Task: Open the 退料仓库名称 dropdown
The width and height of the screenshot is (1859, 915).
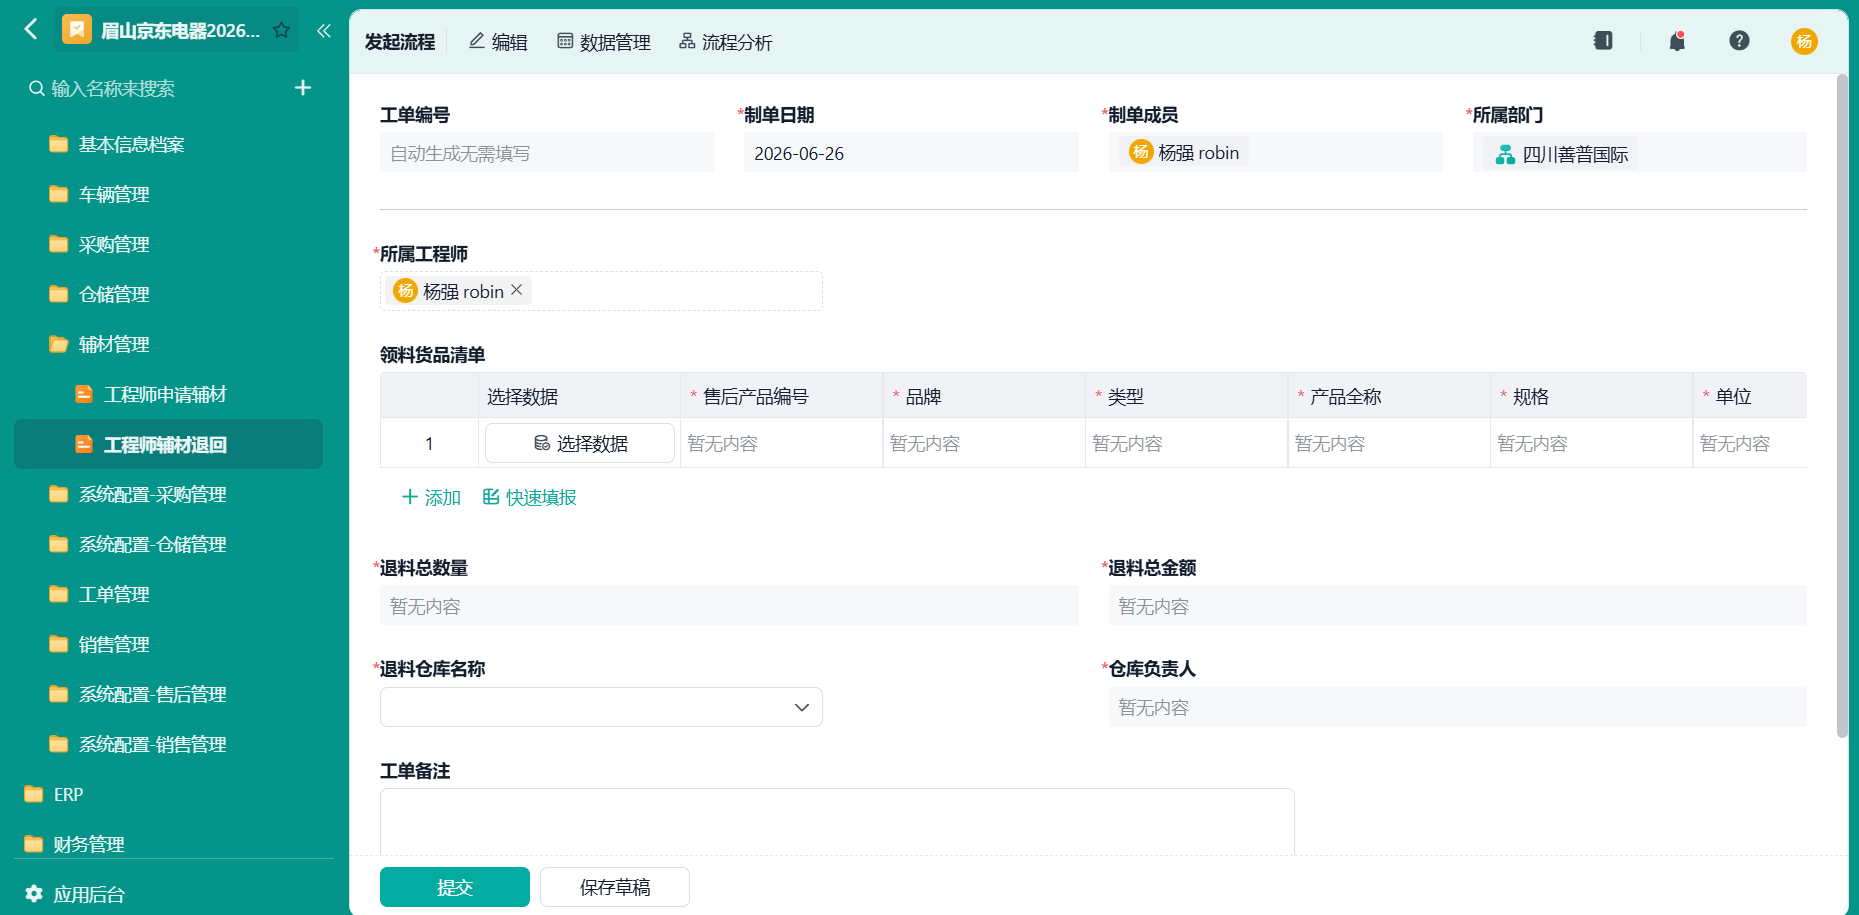Action: pos(601,707)
